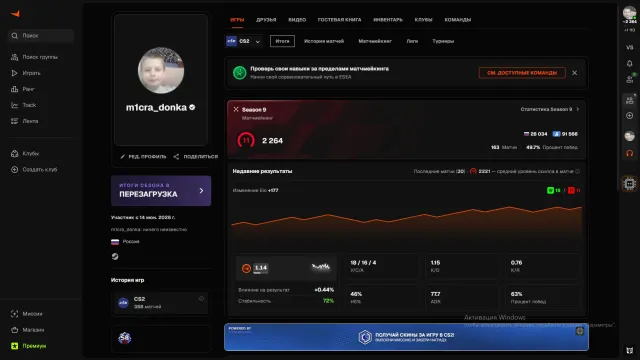Click Ред. профиль button
This screenshot has height=360, width=640.
pos(143,157)
